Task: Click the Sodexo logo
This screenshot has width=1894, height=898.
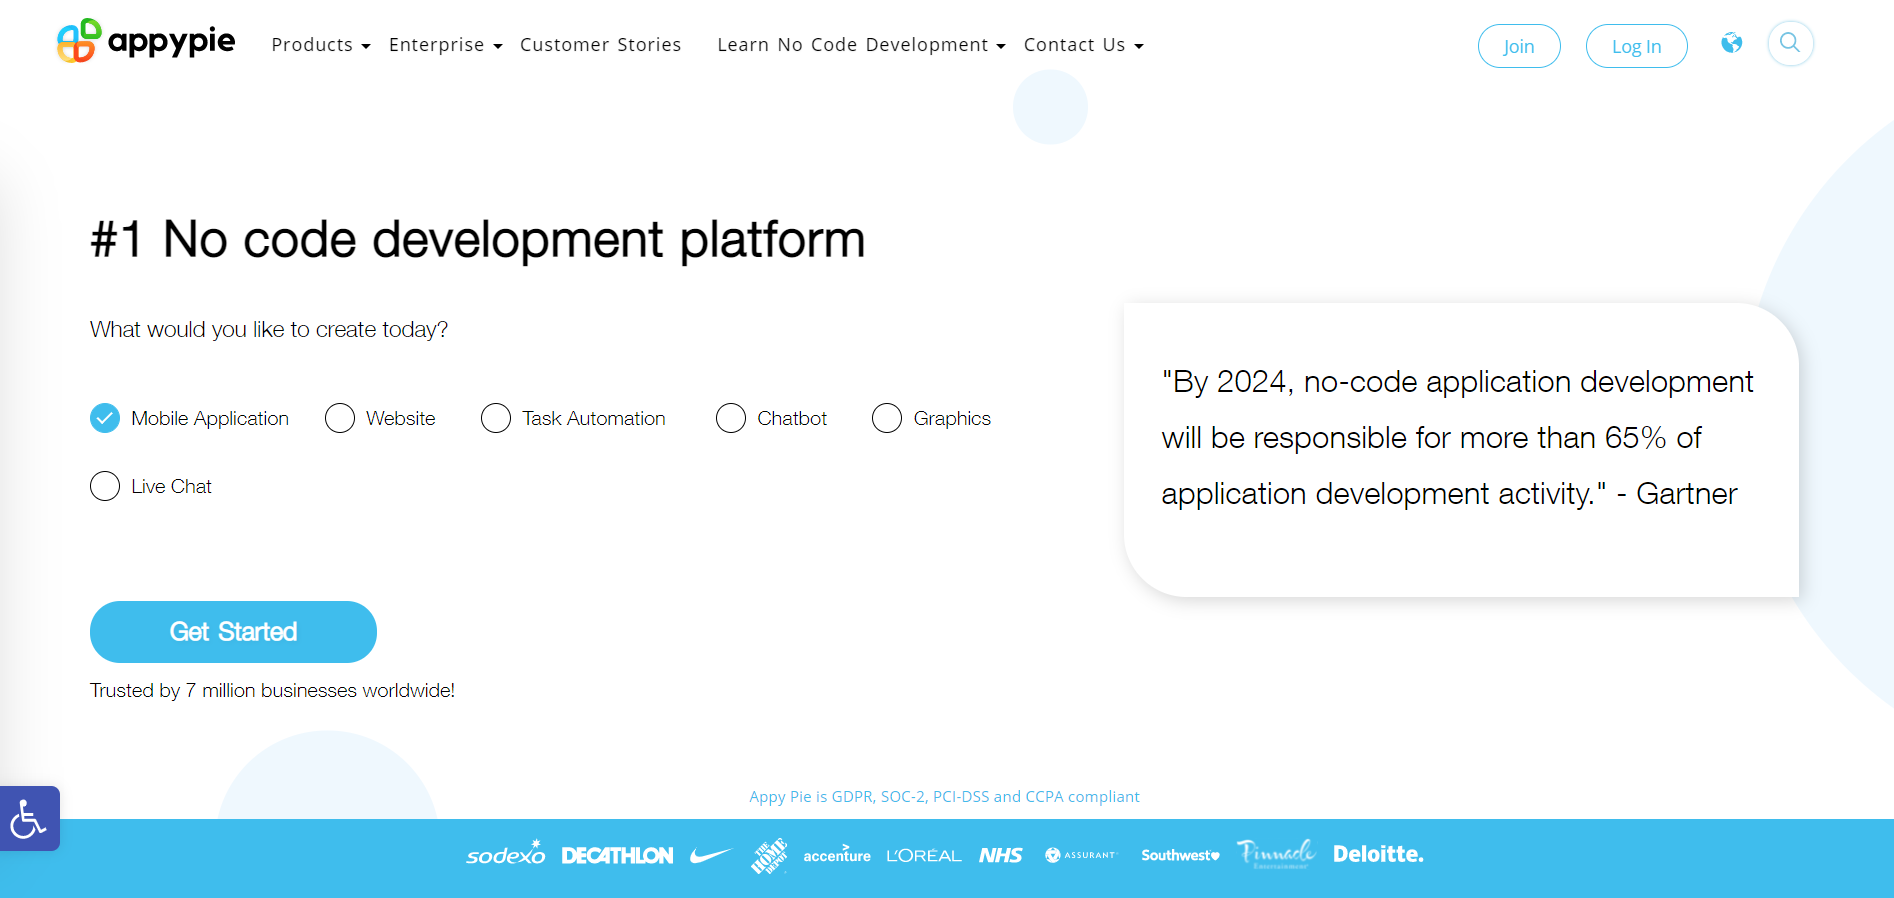Action: pos(506,853)
